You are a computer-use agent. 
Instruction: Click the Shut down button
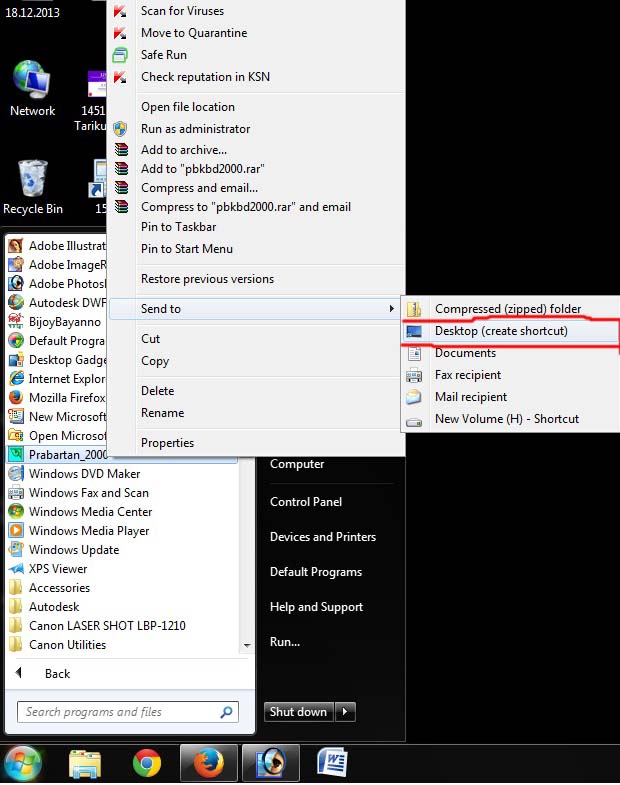point(299,711)
